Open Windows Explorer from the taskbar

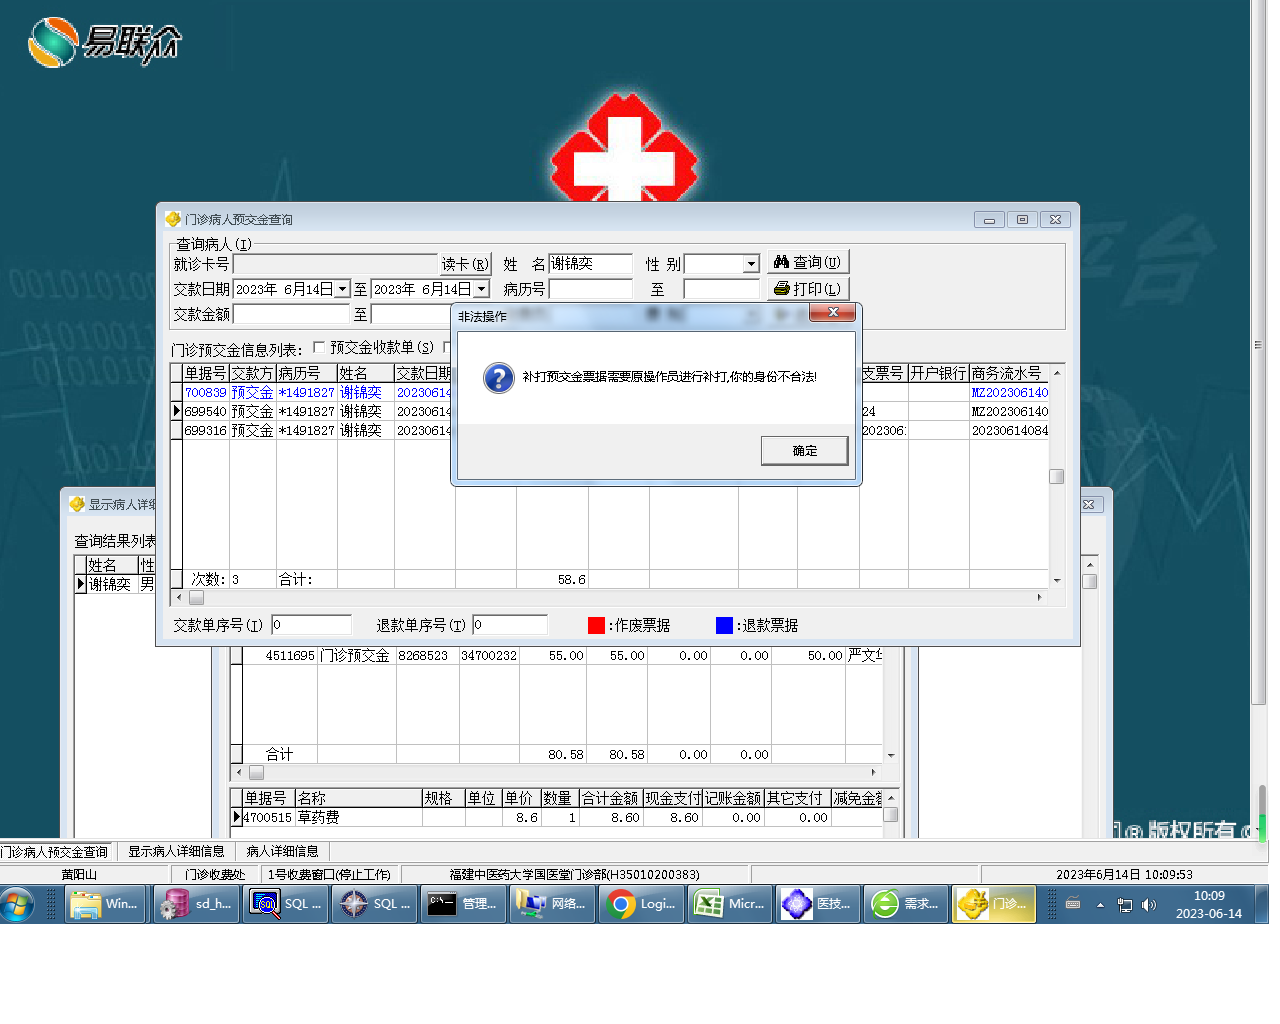tap(105, 904)
